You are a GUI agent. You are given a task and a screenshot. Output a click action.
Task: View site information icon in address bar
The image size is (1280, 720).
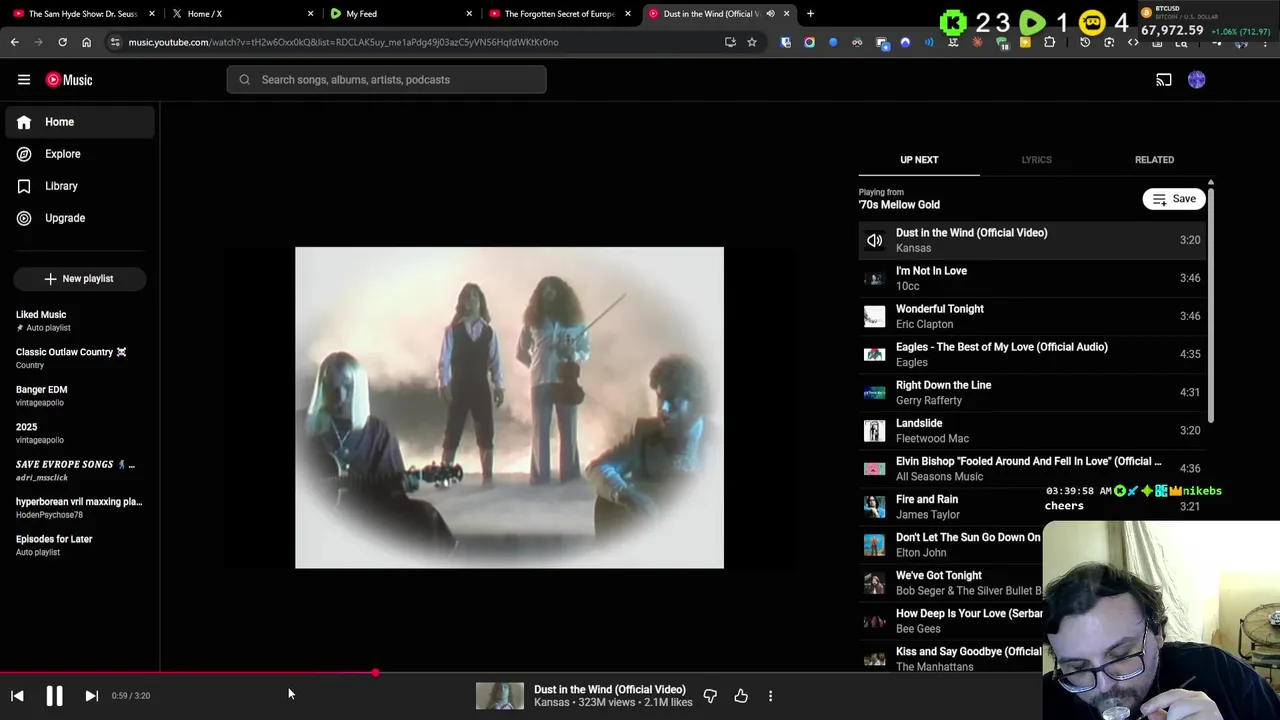click(x=115, y=42)
